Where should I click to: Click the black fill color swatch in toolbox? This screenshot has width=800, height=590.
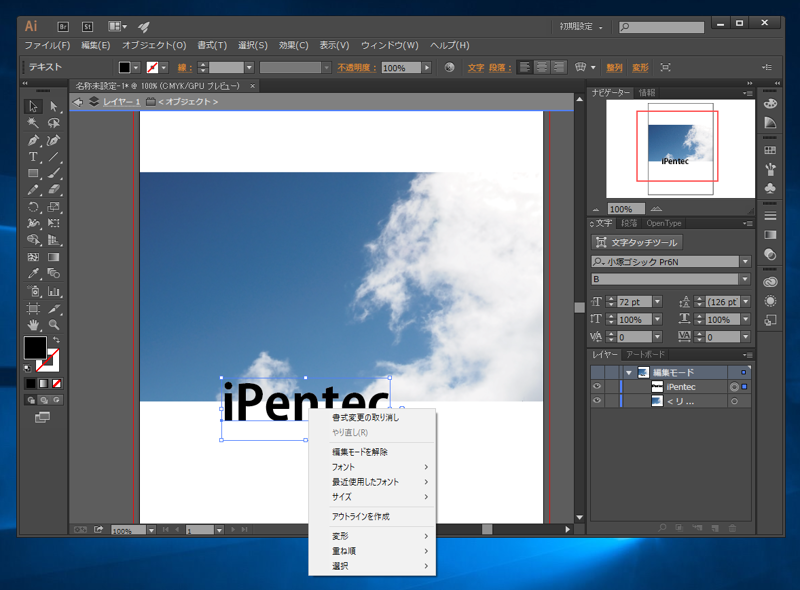coord(35,348)
